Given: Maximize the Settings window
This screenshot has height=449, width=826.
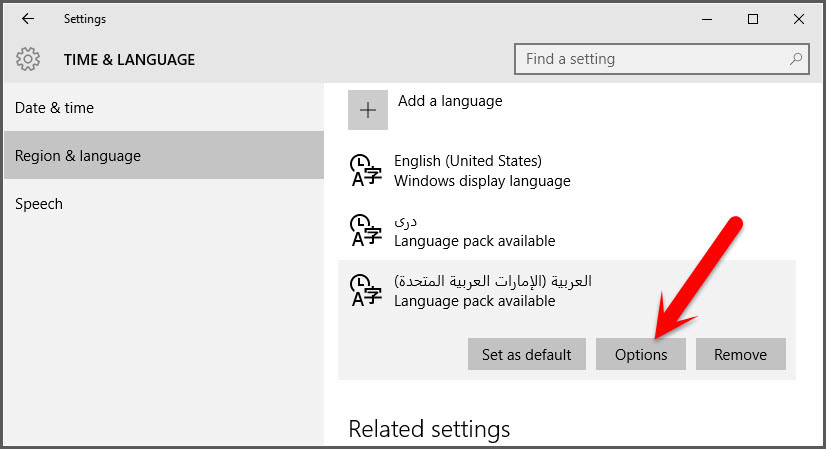Looking at the screenshot, I should click(x=753, y=19).
